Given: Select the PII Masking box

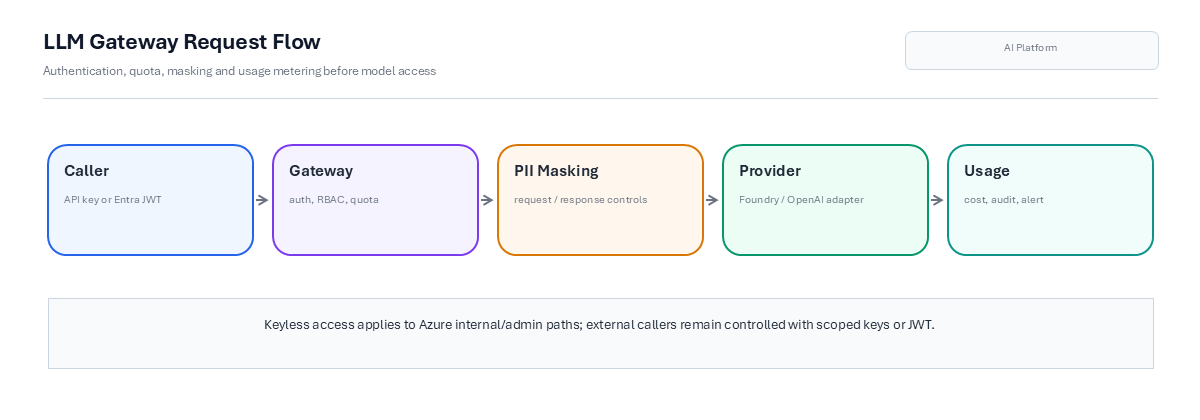Looking at the screenshot, I should tap(601, 200).
